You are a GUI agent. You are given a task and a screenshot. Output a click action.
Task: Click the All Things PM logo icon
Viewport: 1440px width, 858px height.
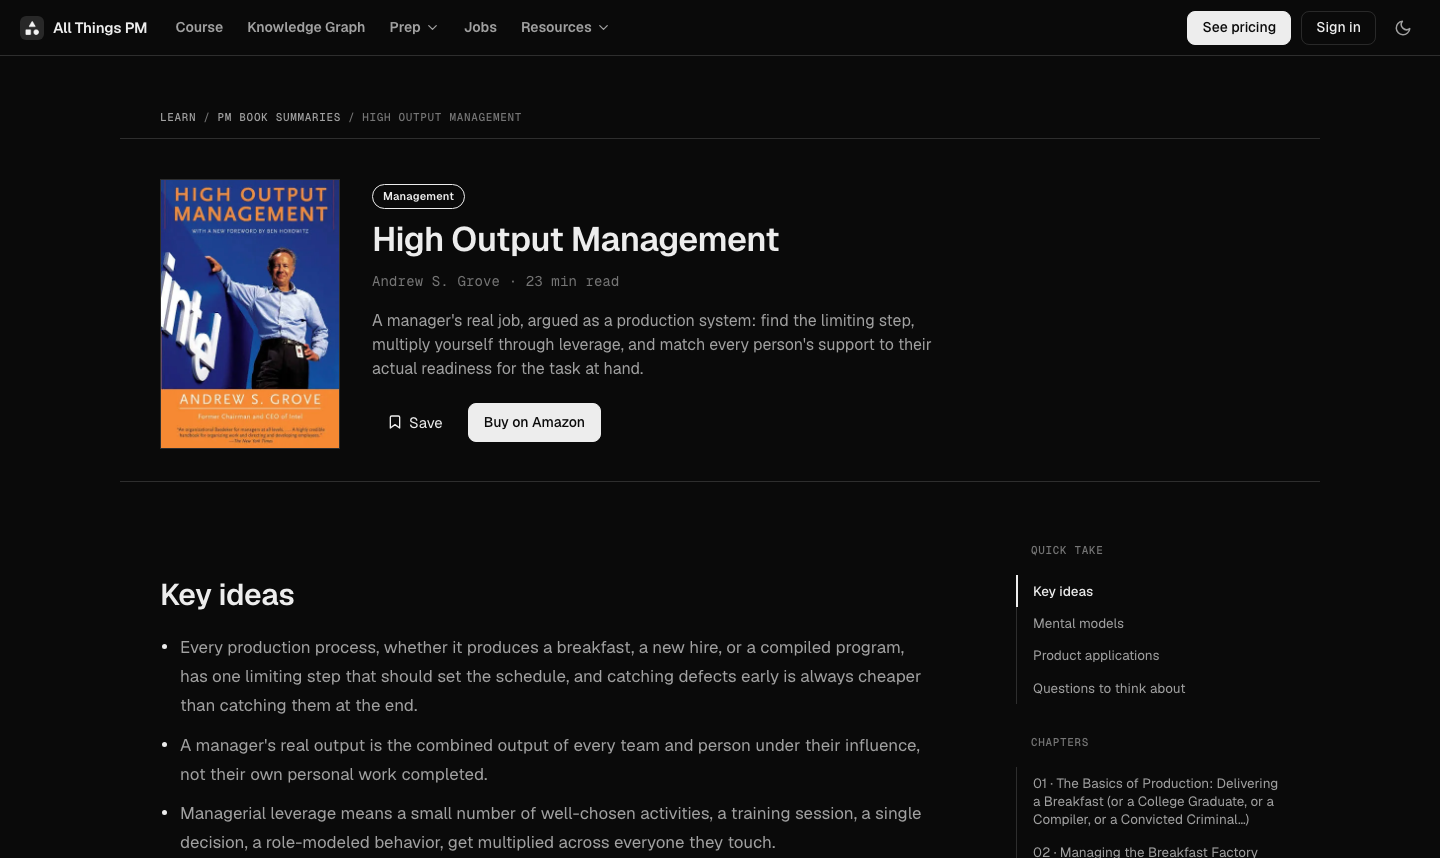pyautogui.click(x=32, y=28)
